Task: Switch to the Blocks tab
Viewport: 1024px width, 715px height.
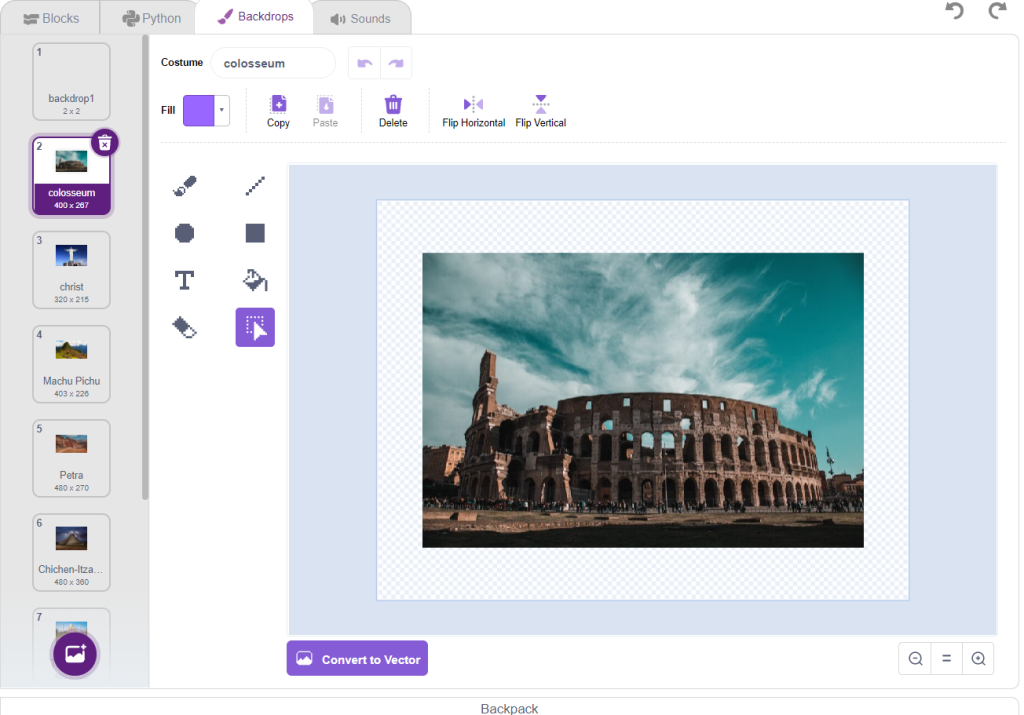Action: coord(51,18)
